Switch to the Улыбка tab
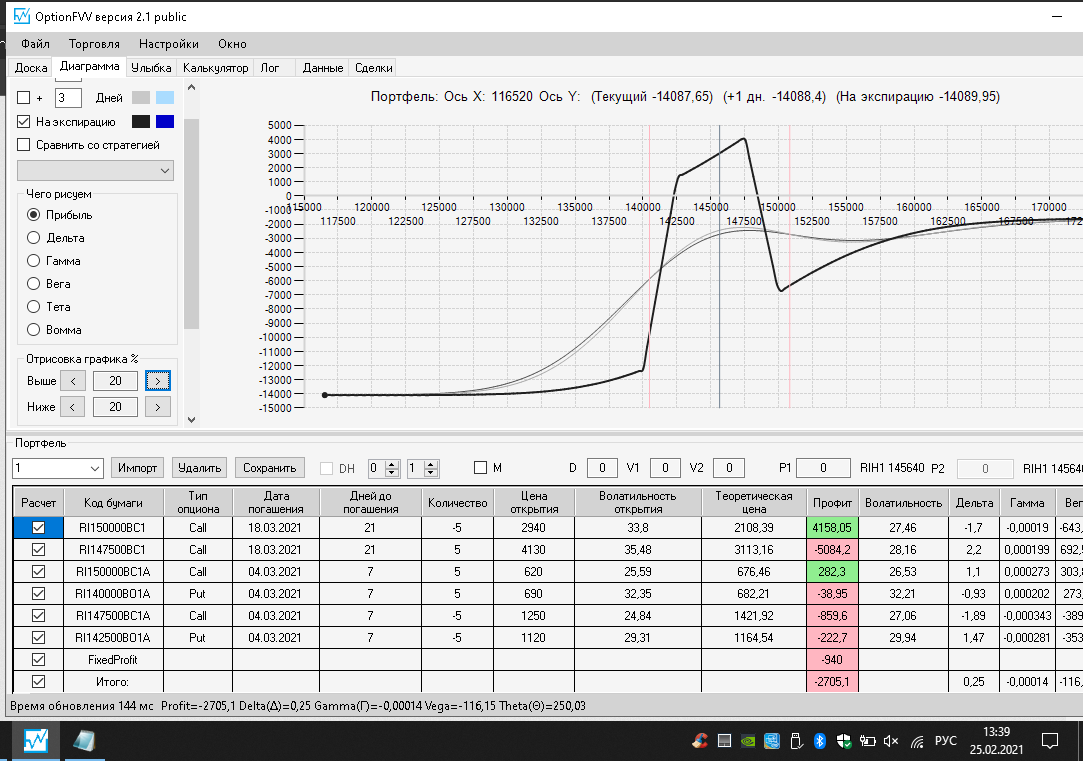Screen dimensions: 1083x761 pos(151,68)
